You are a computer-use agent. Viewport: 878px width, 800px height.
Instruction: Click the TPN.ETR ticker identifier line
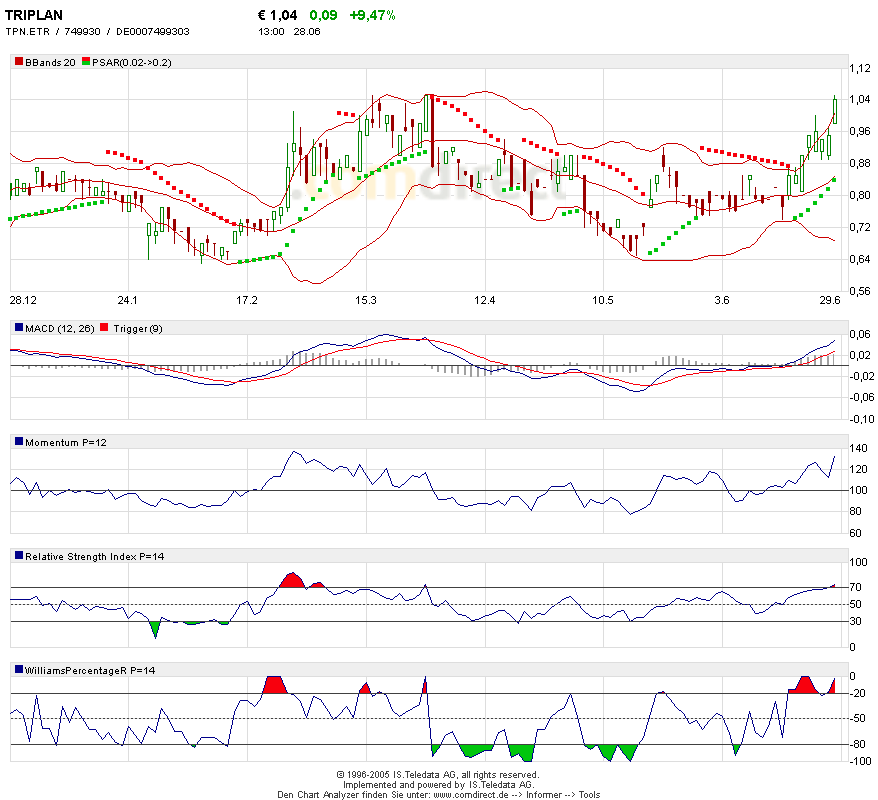click(97, 32)
